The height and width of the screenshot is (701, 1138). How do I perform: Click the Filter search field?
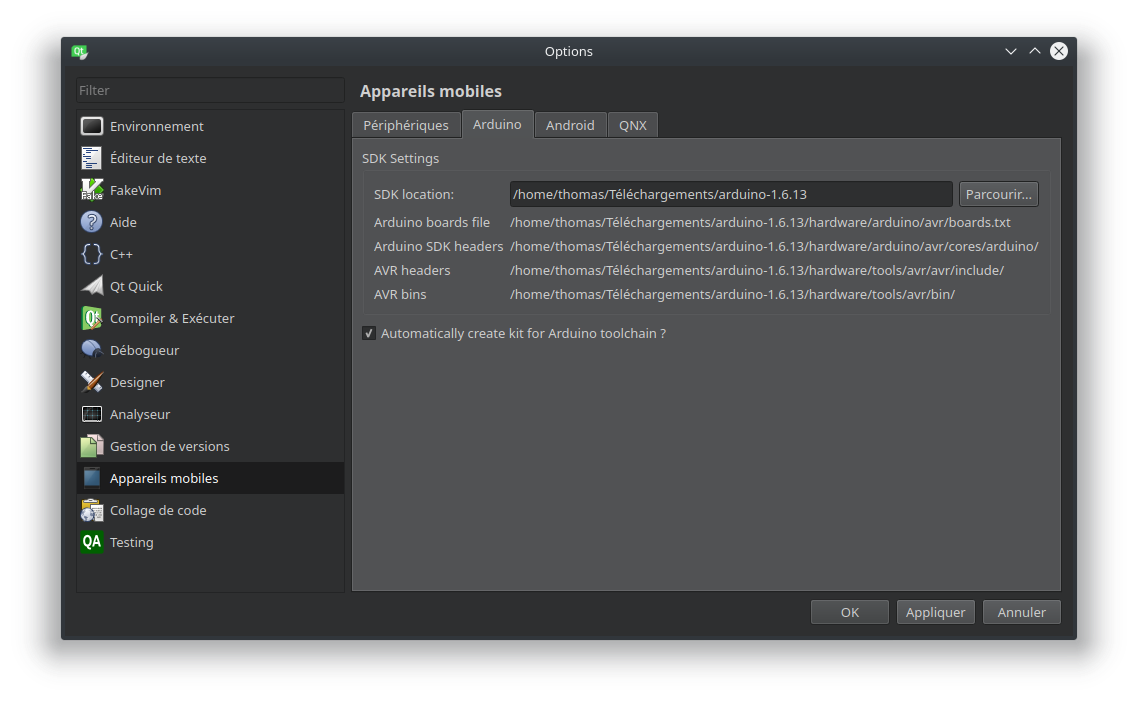coord(210,90)
